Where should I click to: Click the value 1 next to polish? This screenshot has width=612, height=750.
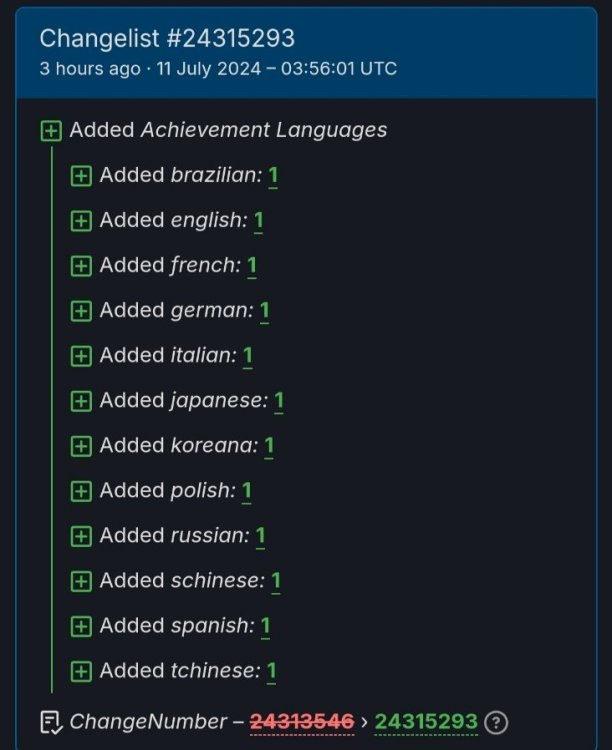[246, 491]
